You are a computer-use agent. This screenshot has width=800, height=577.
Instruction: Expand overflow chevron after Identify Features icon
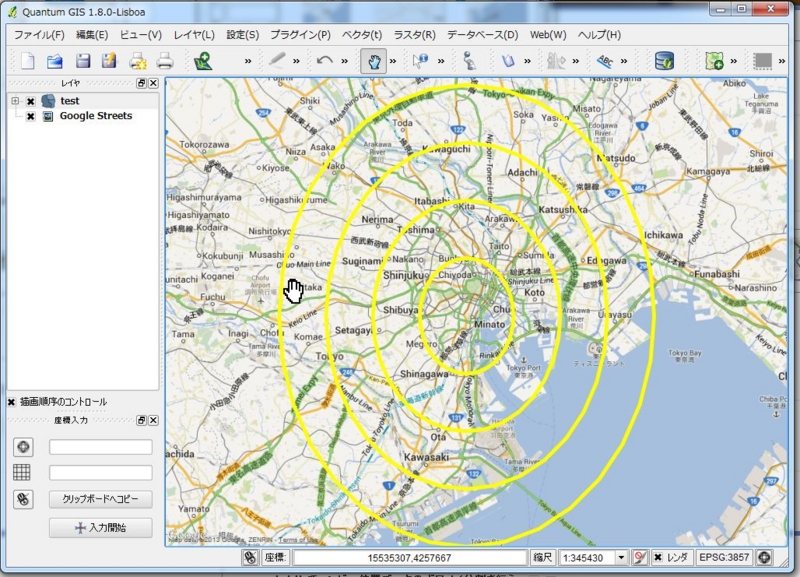441,61
